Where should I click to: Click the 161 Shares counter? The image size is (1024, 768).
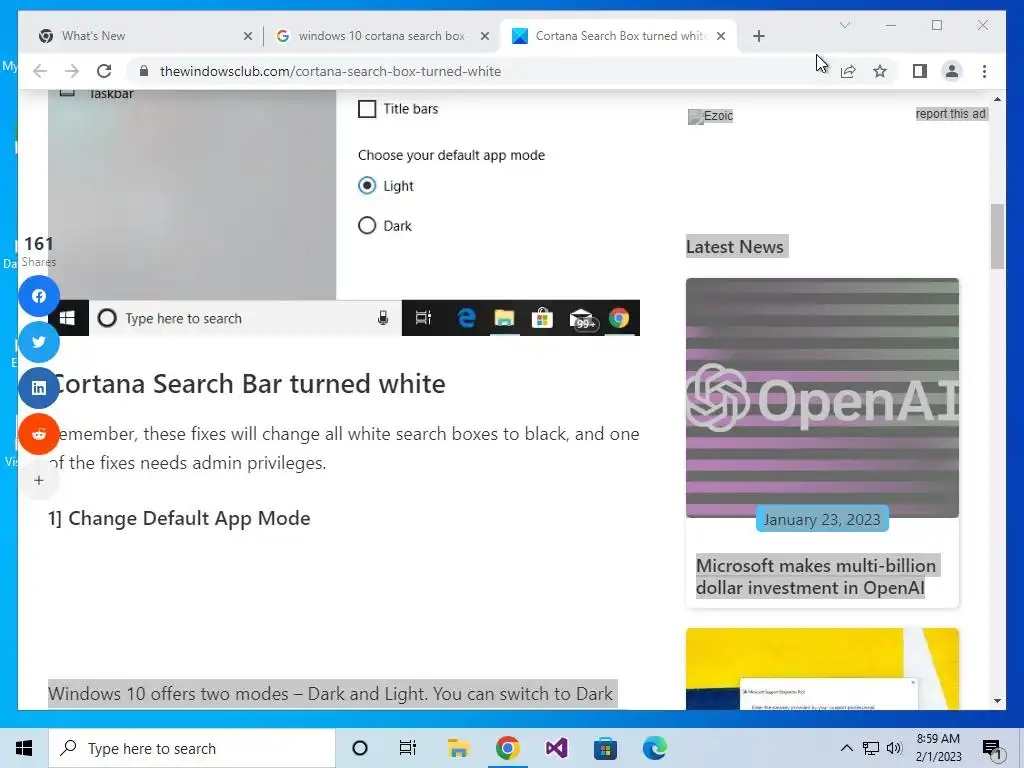[x=39, y=251]
